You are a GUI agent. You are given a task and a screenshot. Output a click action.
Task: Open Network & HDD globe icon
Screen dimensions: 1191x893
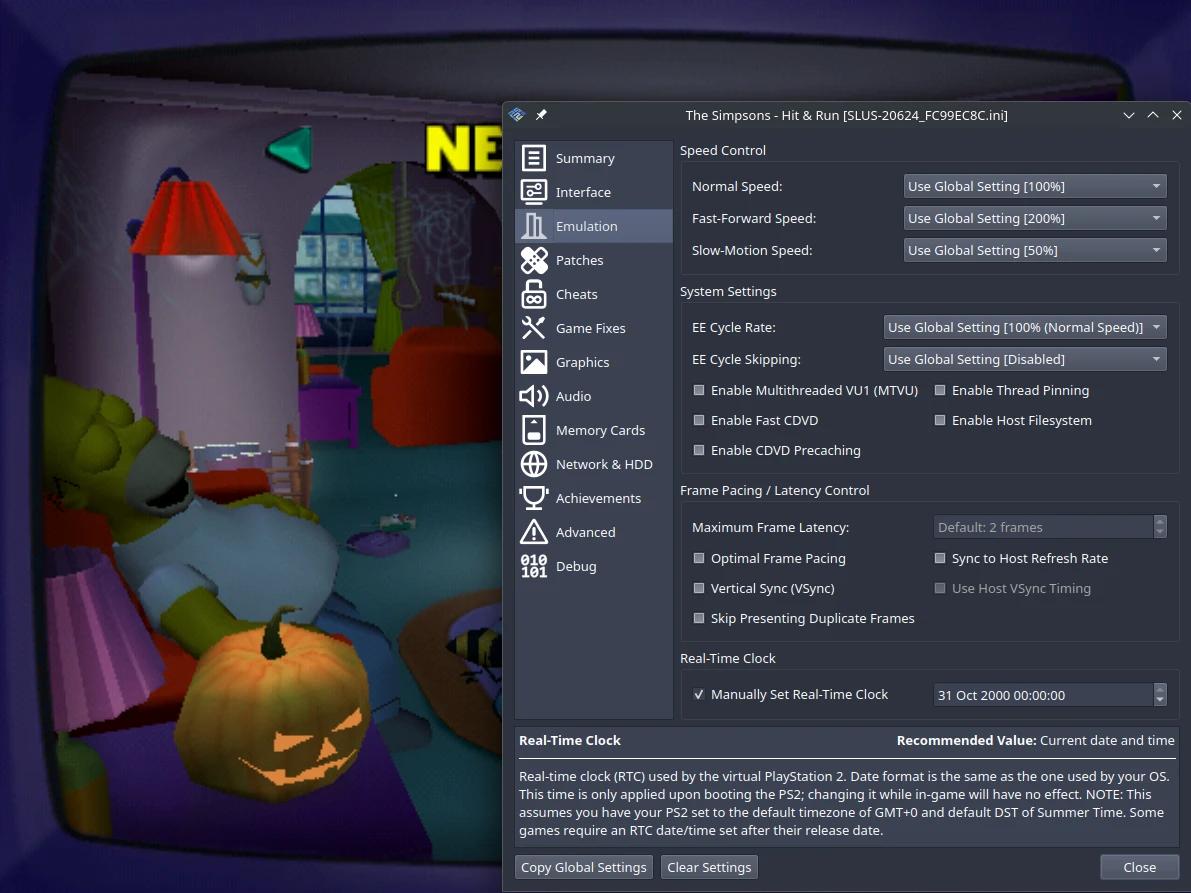click(x=534, y=465)
